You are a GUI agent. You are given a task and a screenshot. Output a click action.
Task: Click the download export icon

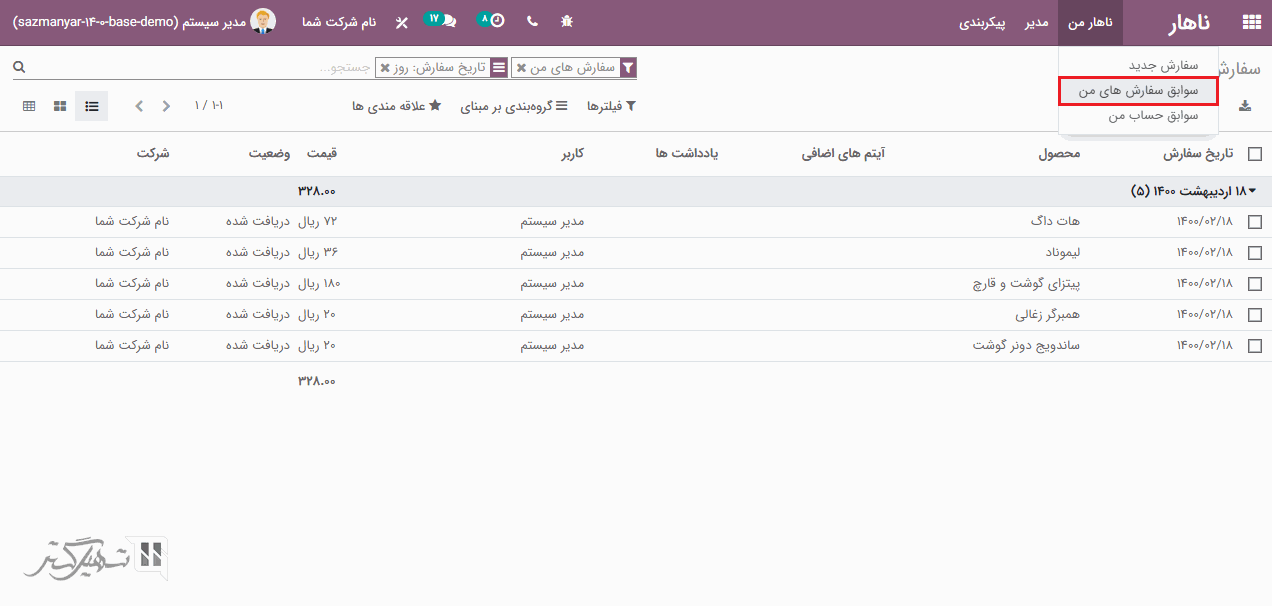tap(1245, 106)
